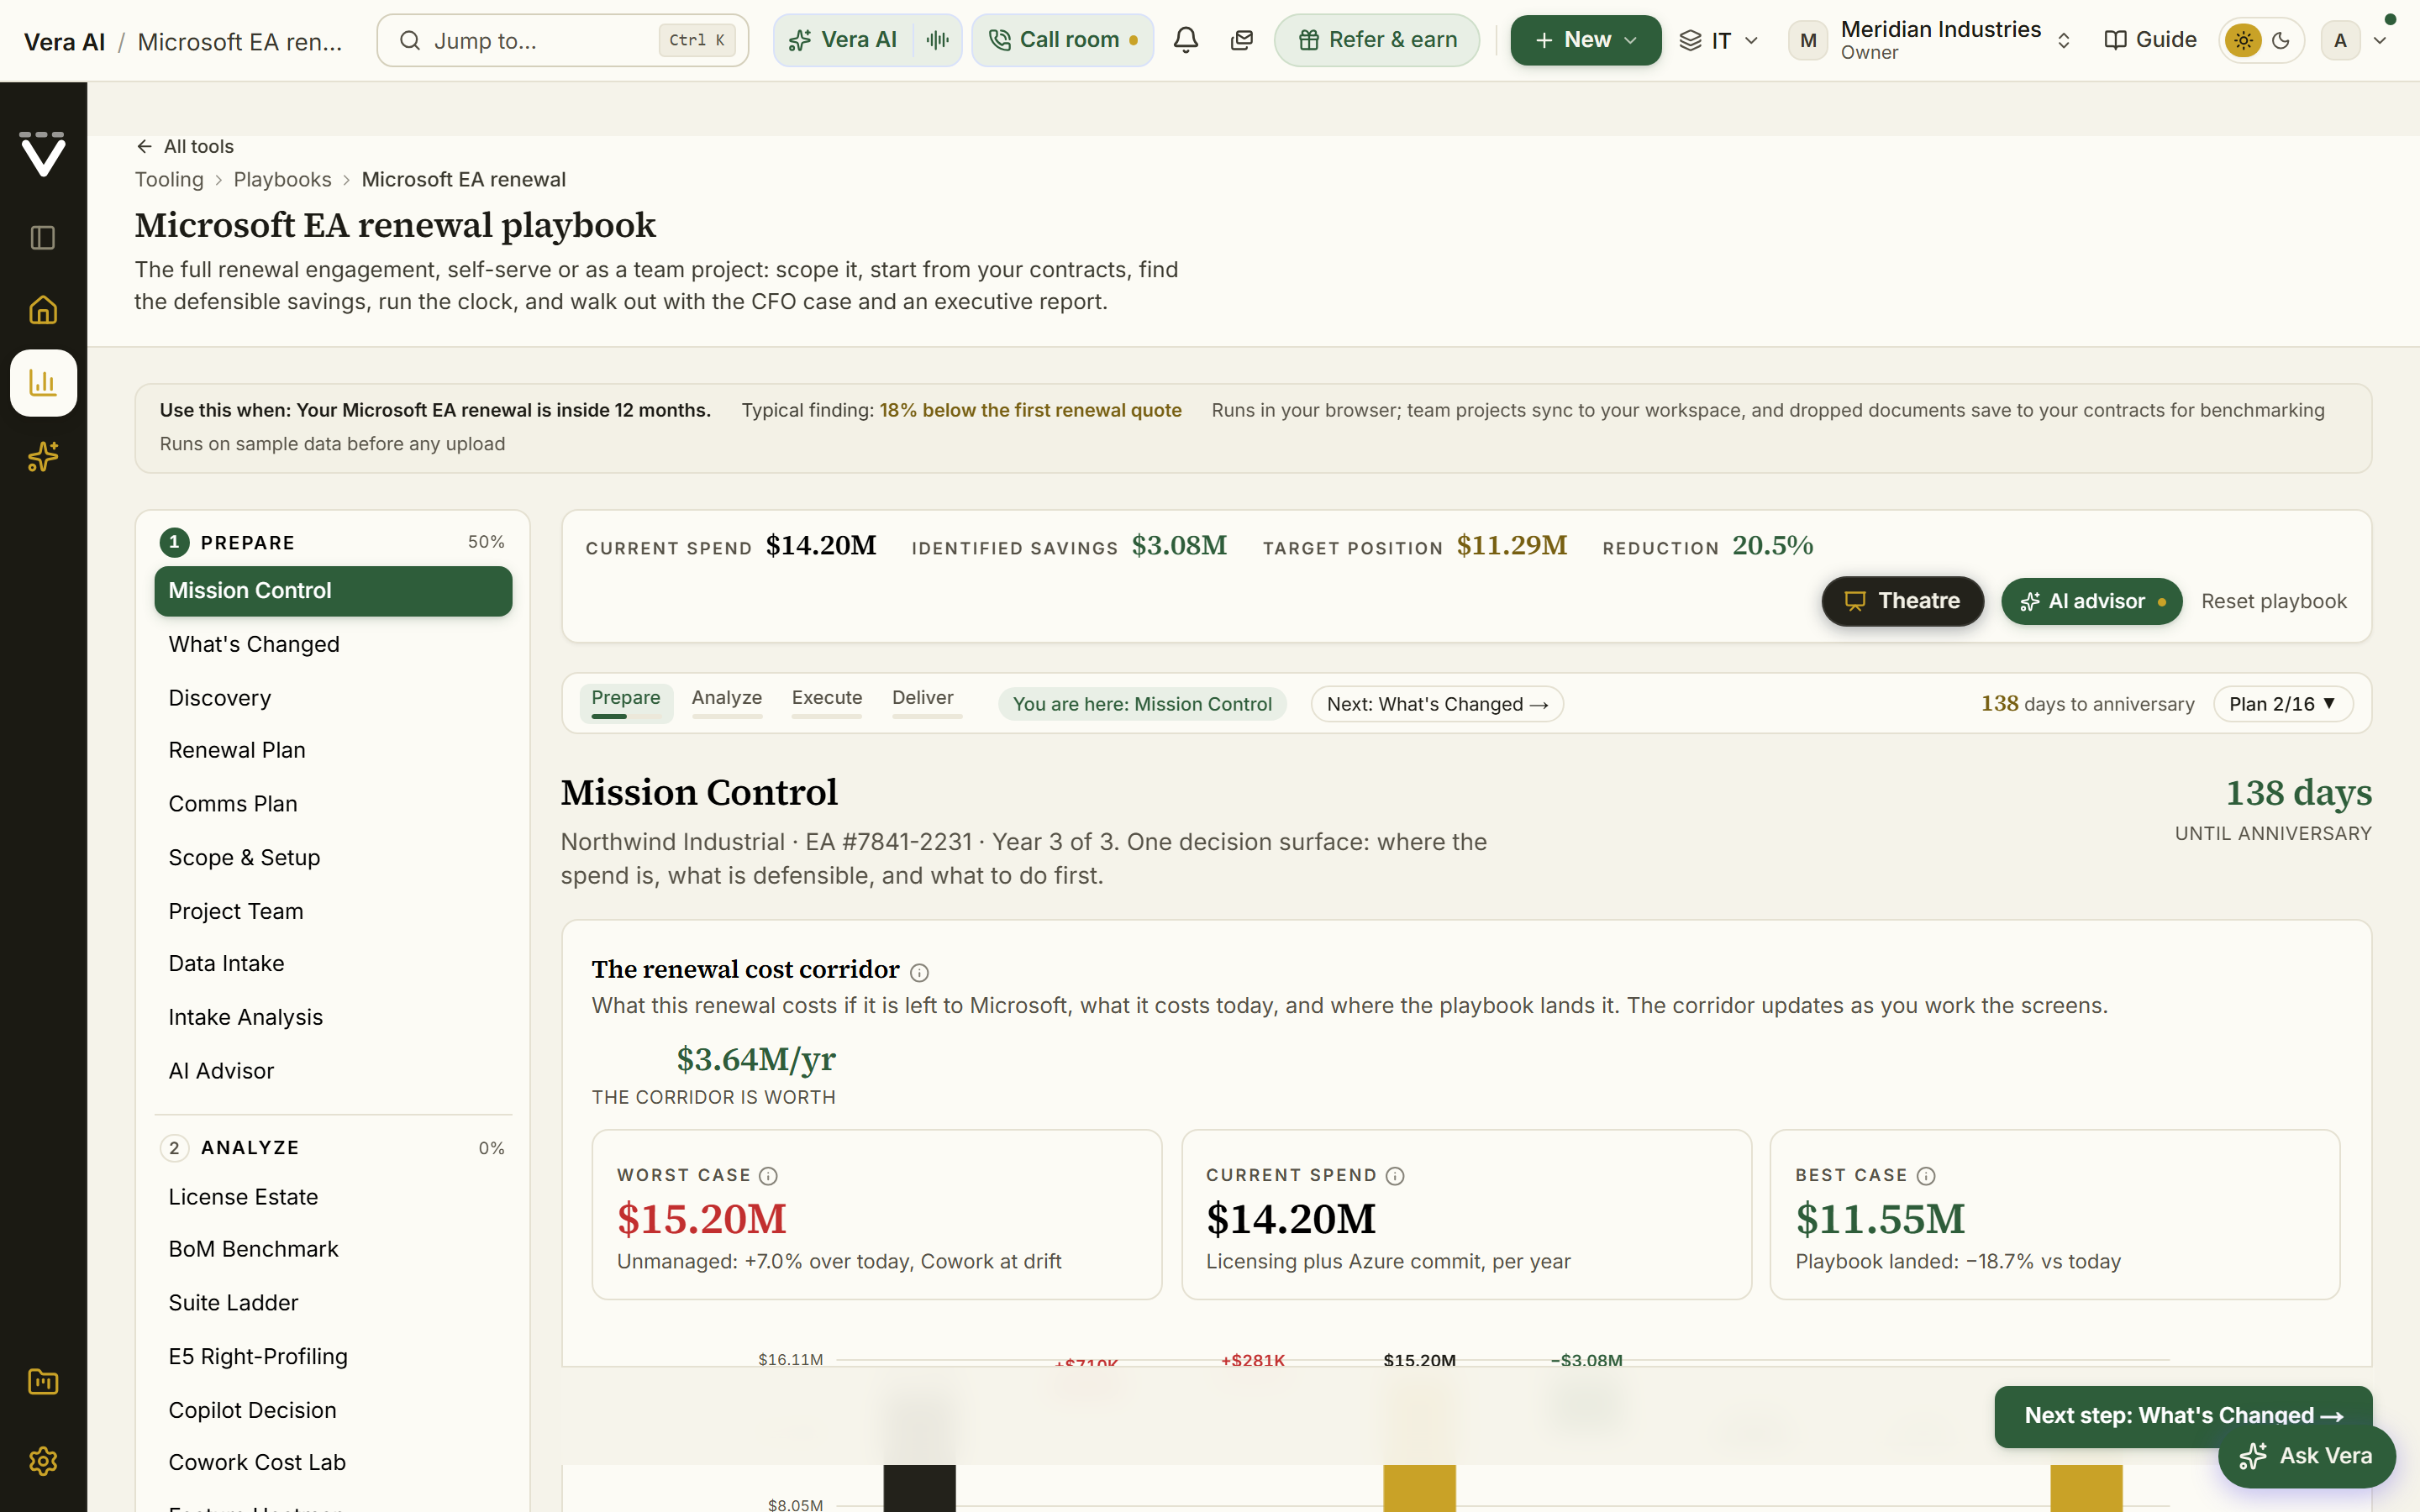Select the Analyze tab

(x=727, y=701)
